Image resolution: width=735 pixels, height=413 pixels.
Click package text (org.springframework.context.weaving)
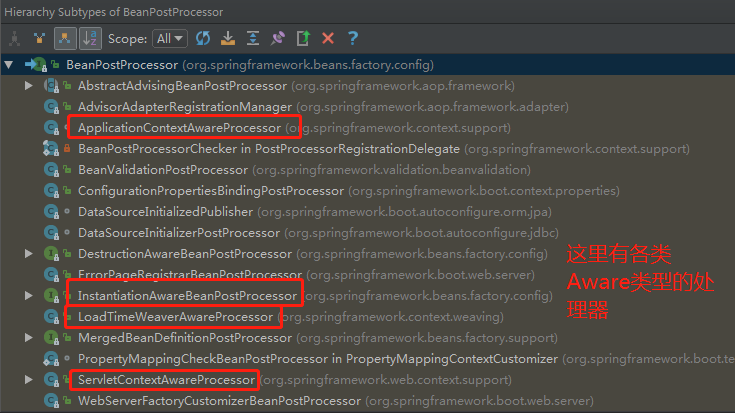pyautogui.click(x=390, y=317)
